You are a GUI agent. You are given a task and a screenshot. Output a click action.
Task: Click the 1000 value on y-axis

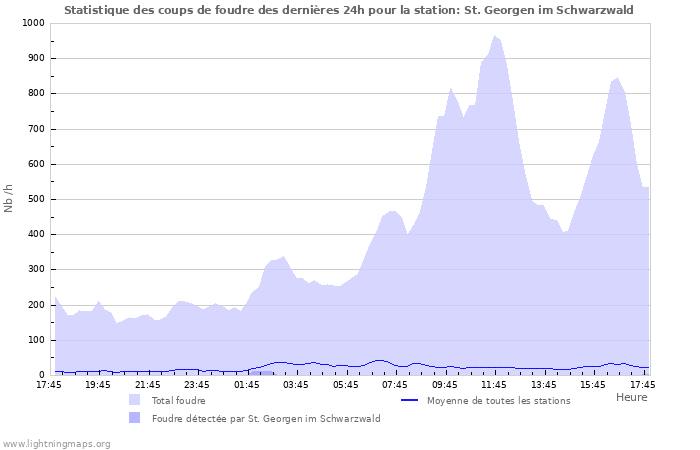(32, 23)
